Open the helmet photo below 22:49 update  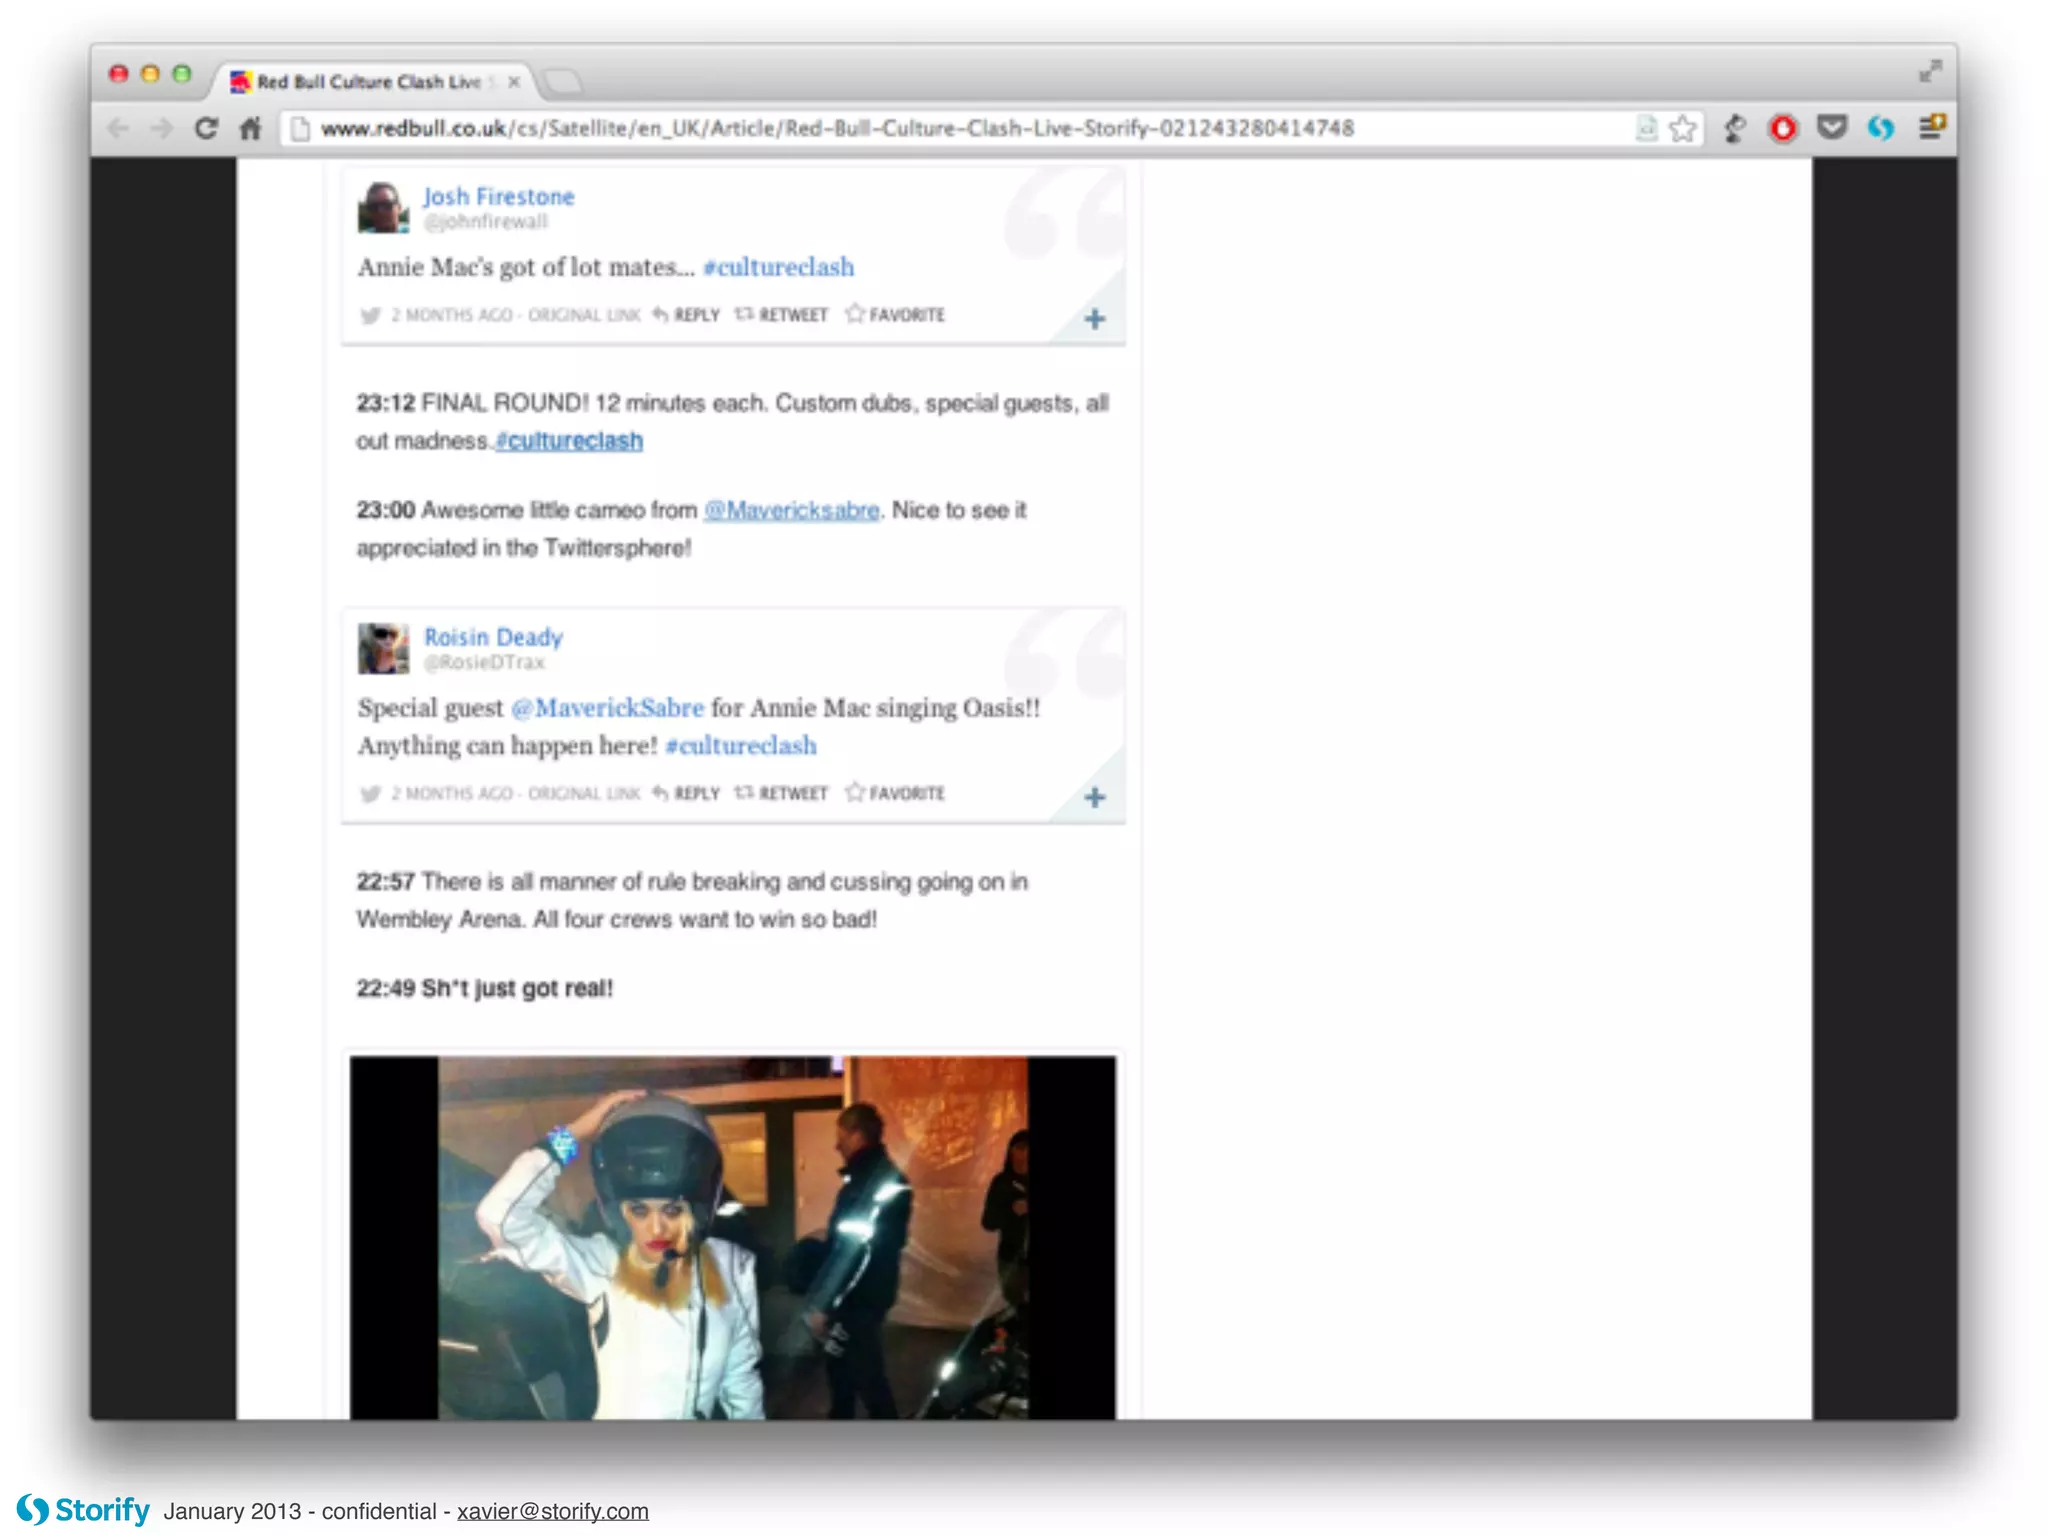[733, 1237]
